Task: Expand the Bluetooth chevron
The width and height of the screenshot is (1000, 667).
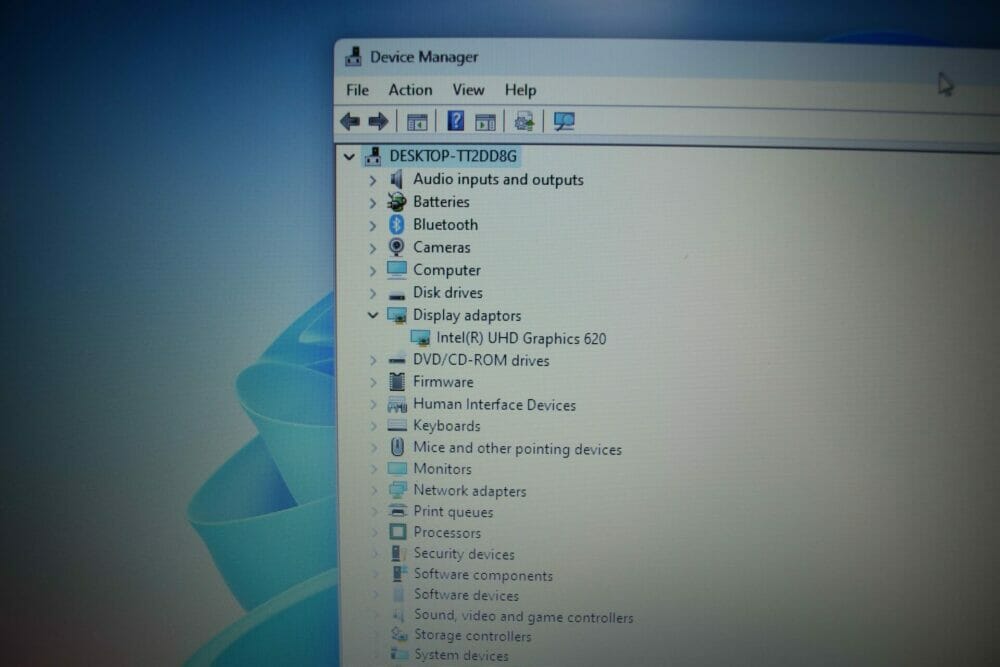Action: pos(372,226)
